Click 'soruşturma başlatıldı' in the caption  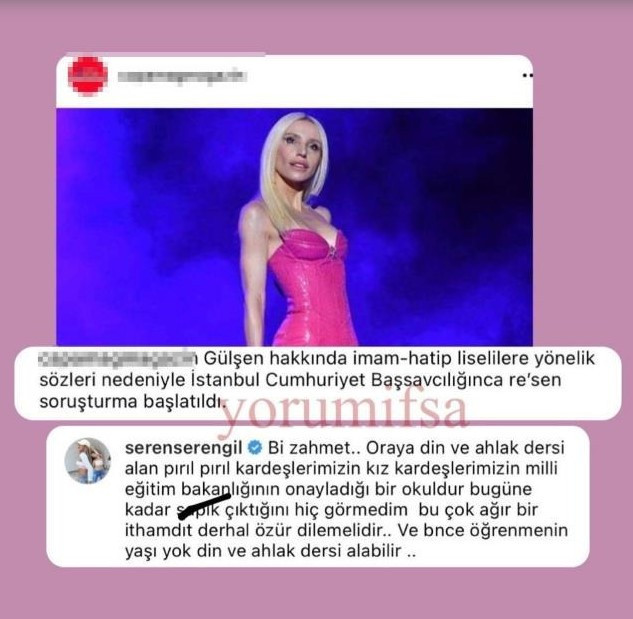click(x=131, y=402)
